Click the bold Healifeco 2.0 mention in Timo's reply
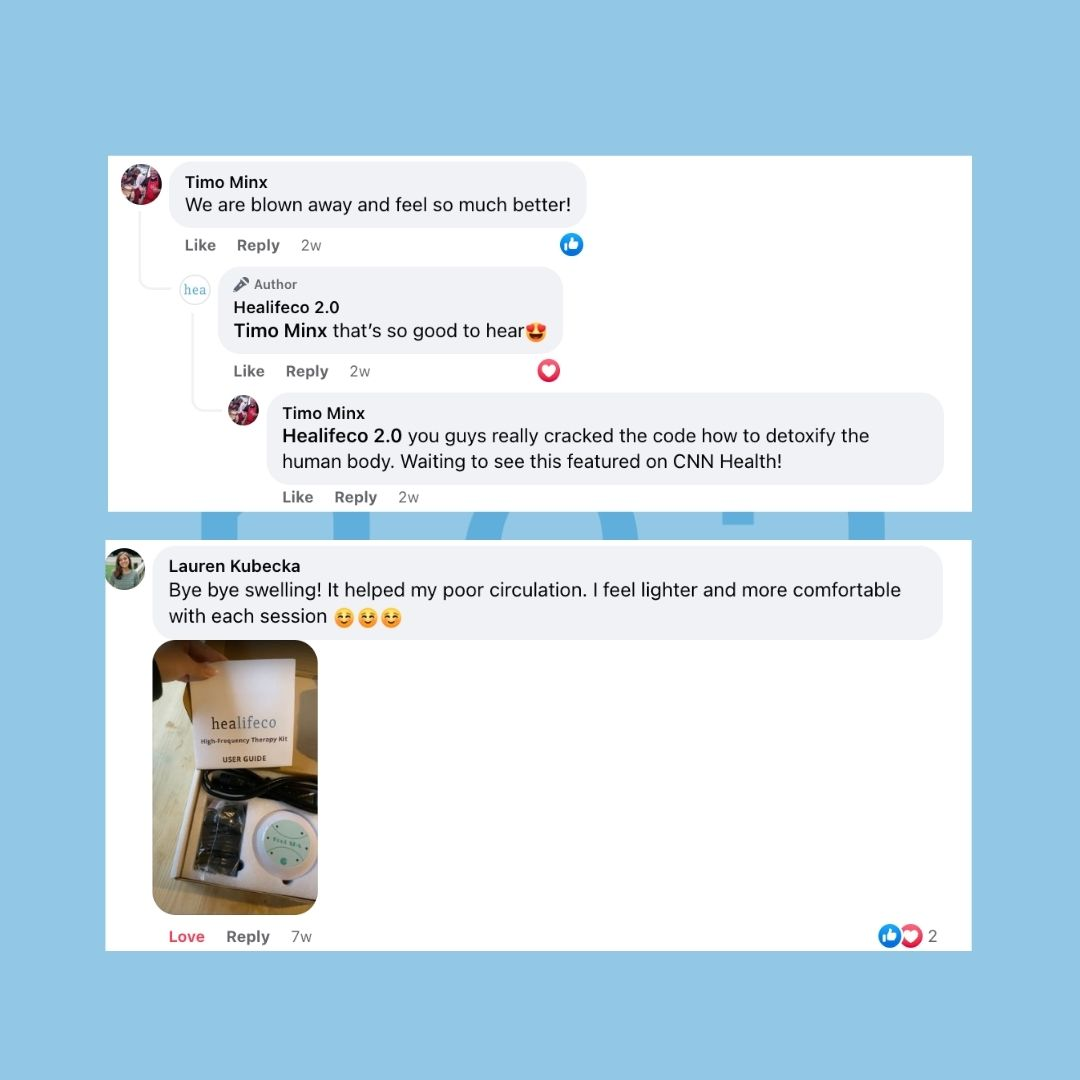Screen dimensions: 1080x1080 click(342, 436)
